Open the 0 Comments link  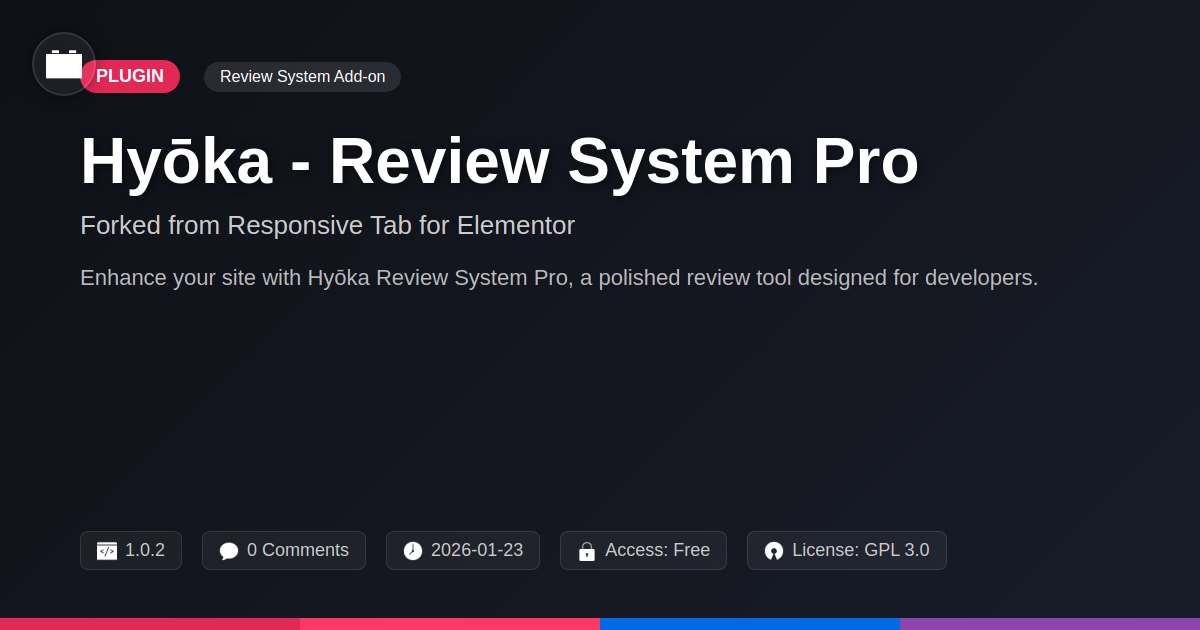(x=298, y=550)
